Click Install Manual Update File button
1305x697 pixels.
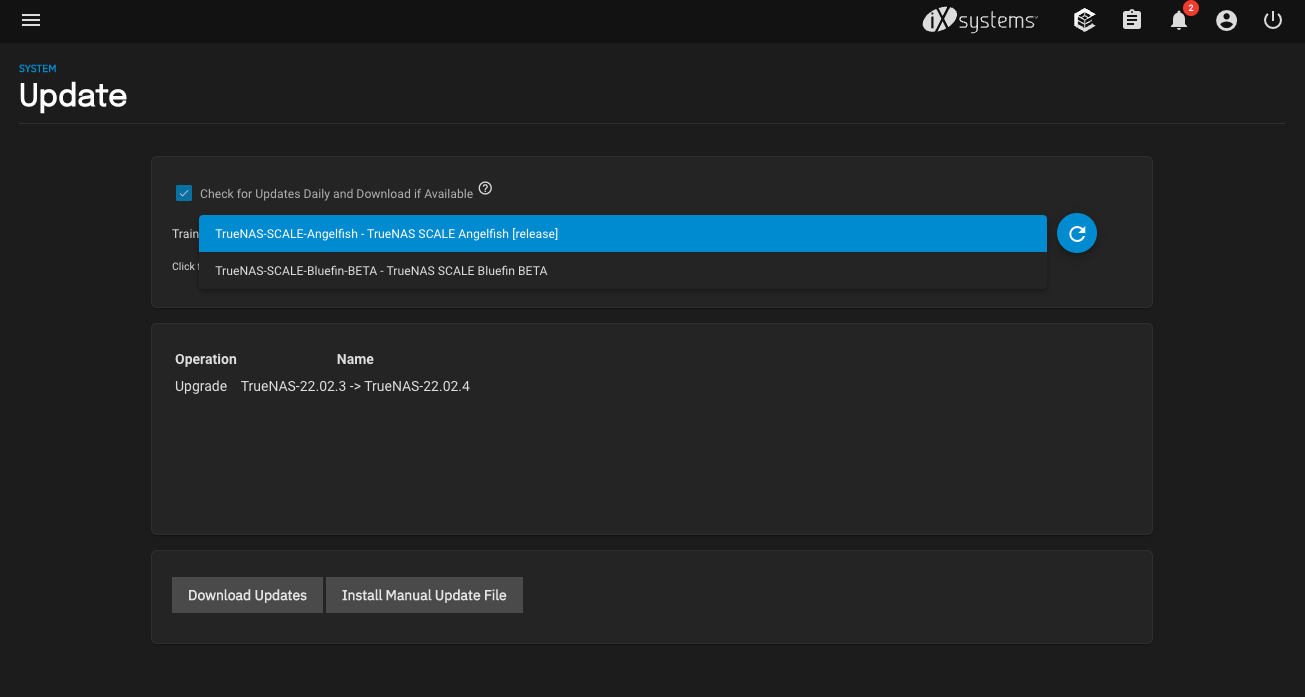424,595
